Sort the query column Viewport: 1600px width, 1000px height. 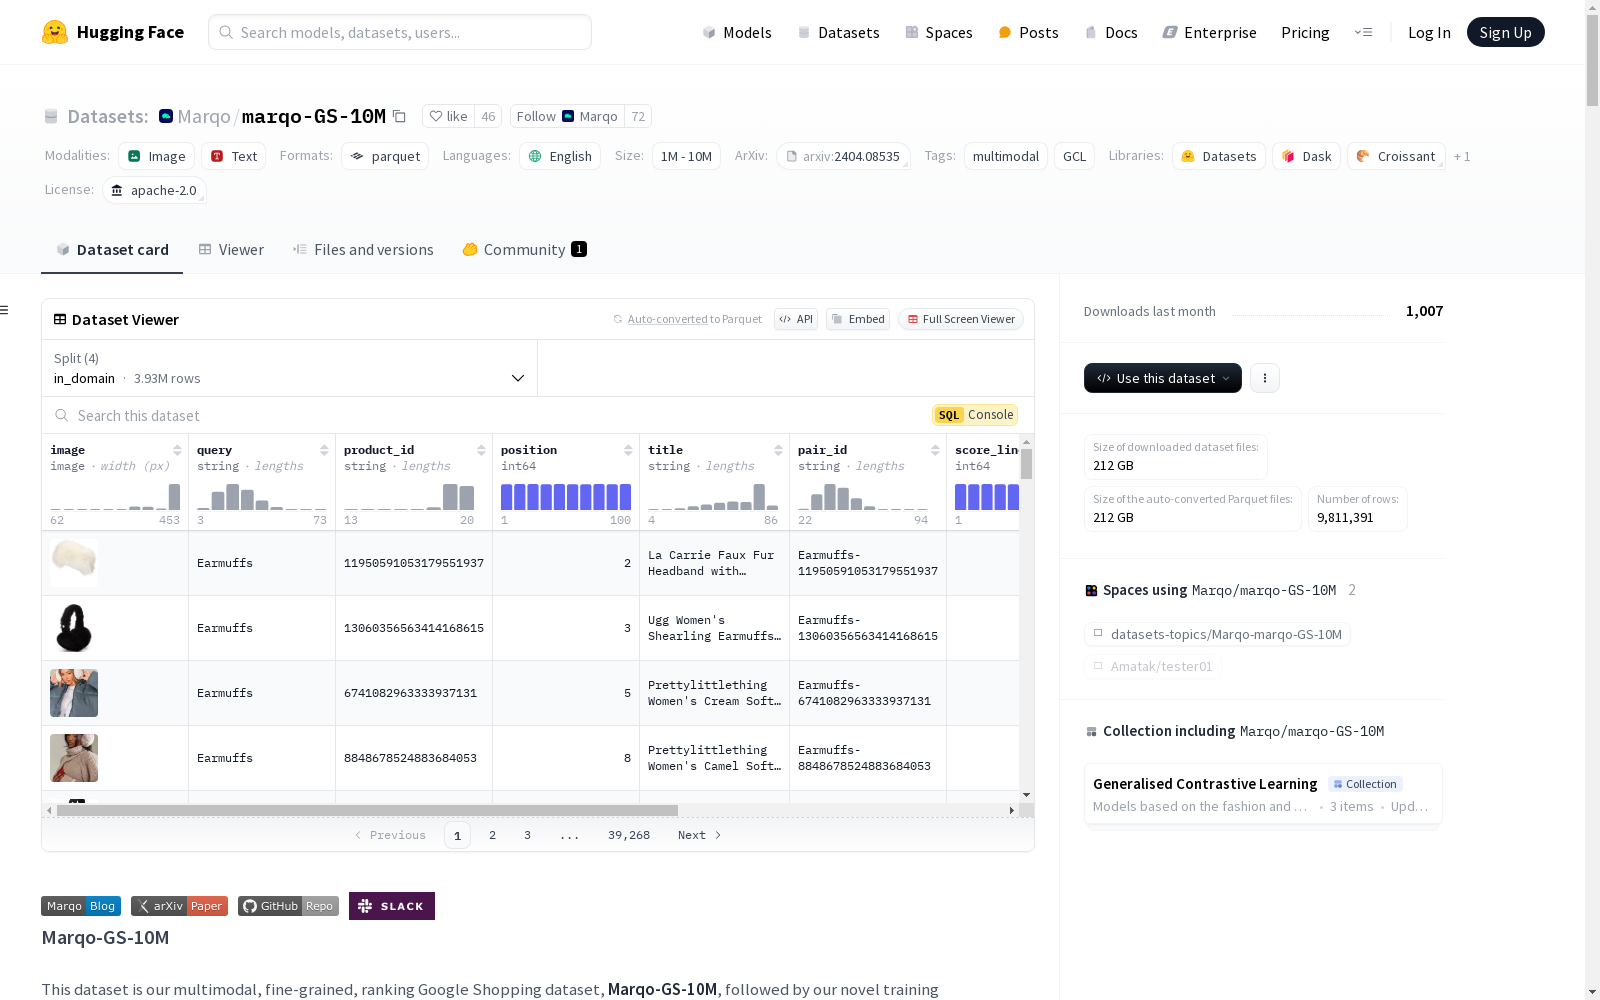324,450
